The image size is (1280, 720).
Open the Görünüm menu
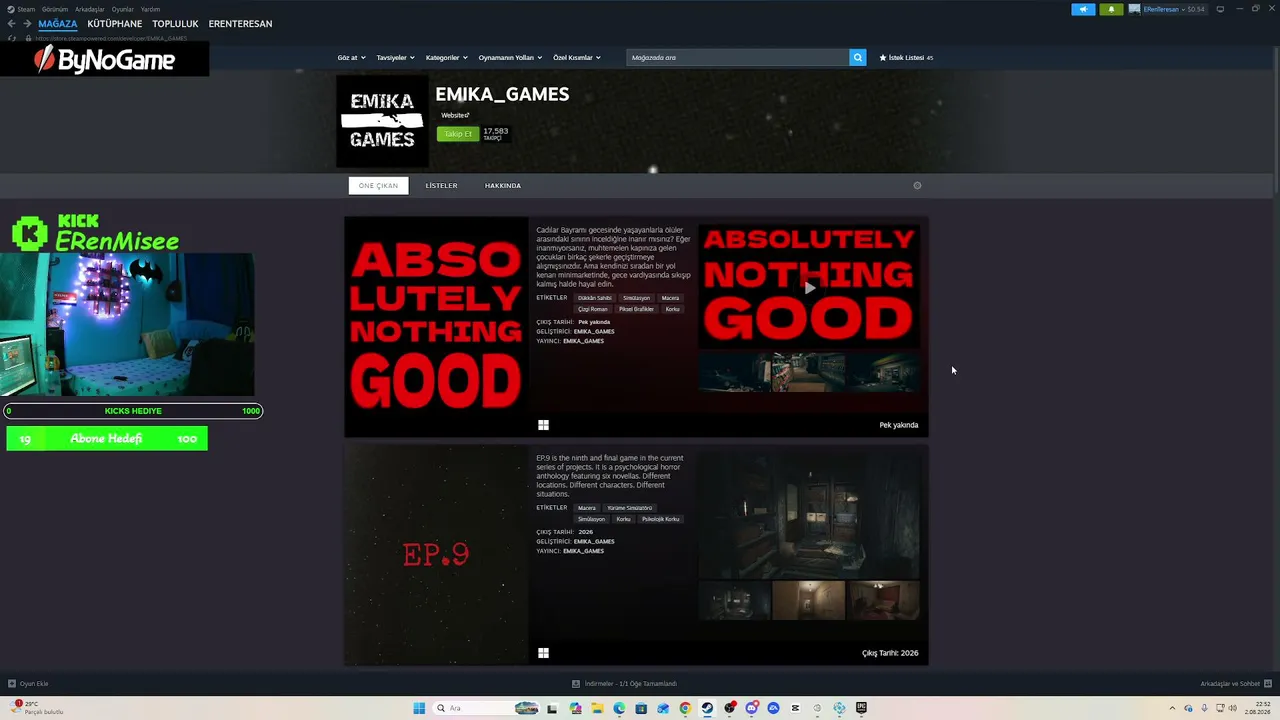pos(55,9)
